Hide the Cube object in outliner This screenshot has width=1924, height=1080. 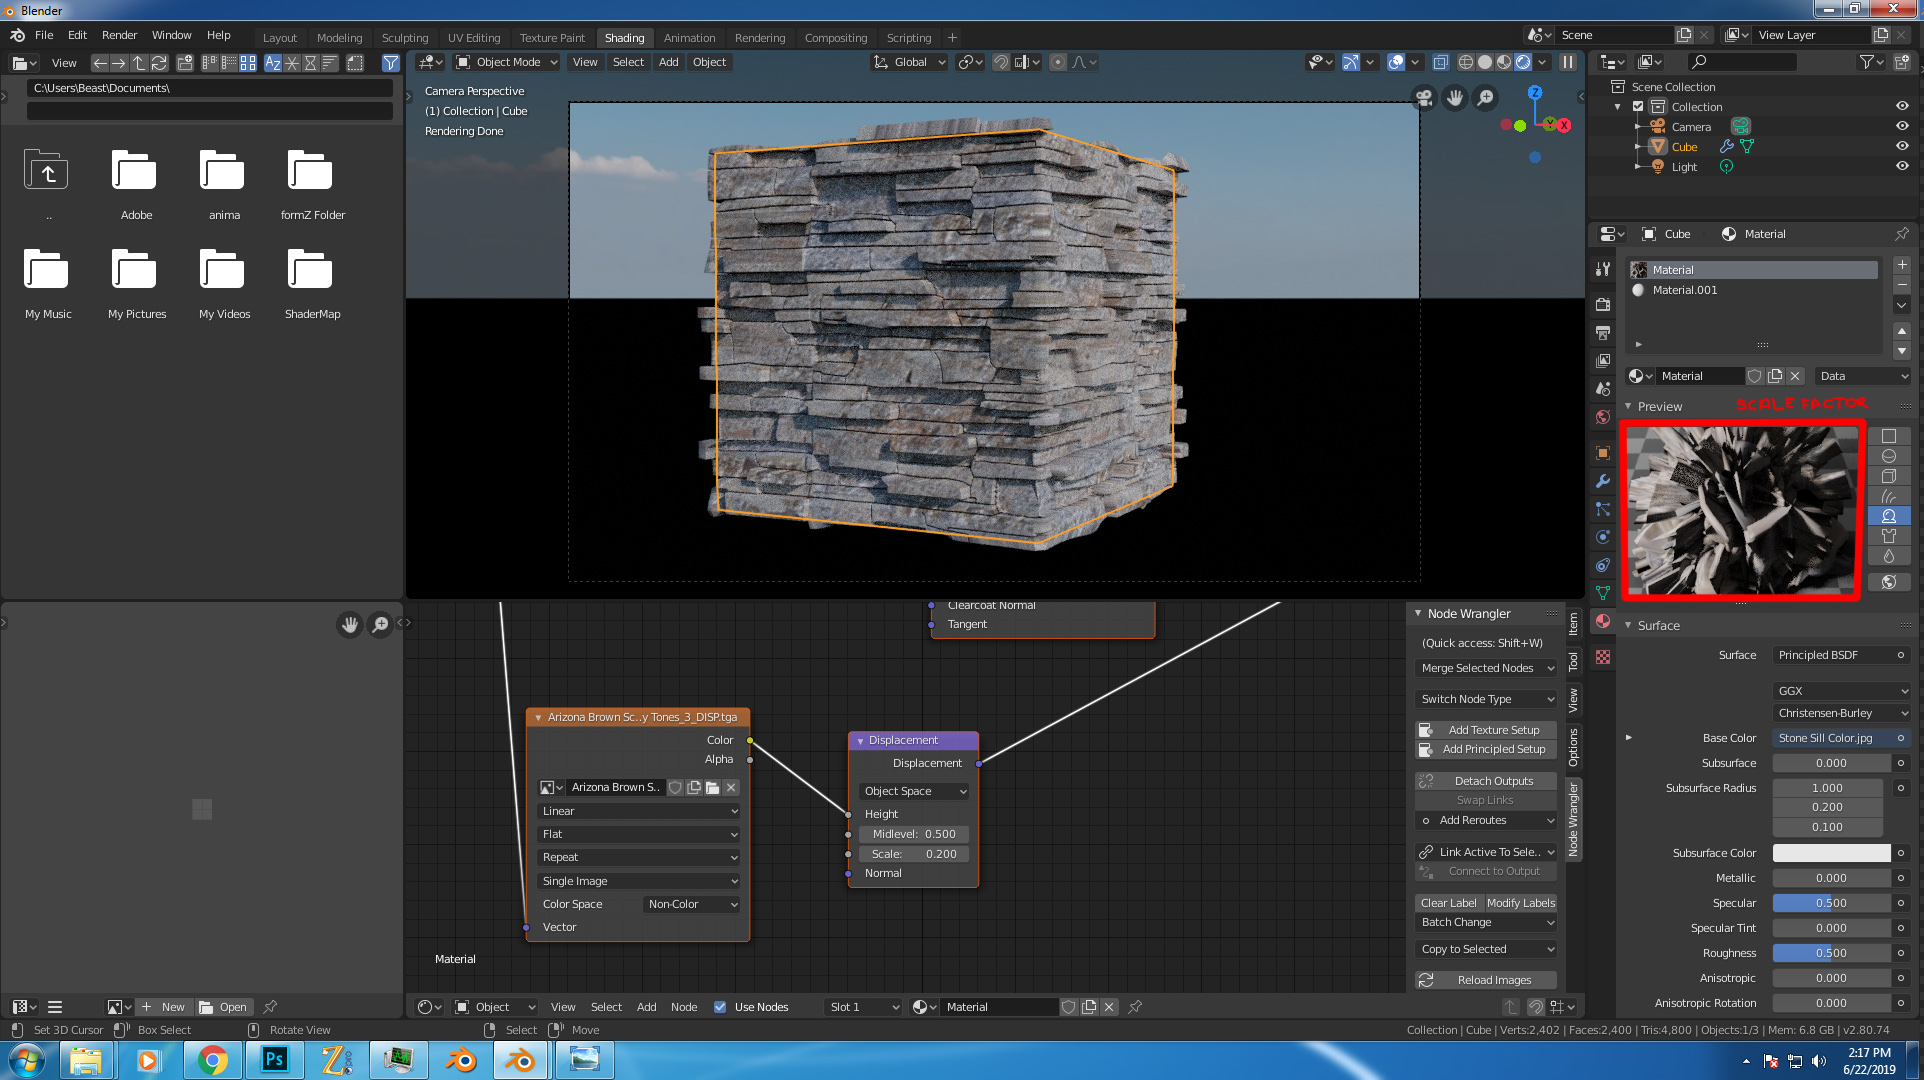pyautogui.click(x=1902, y=146)
